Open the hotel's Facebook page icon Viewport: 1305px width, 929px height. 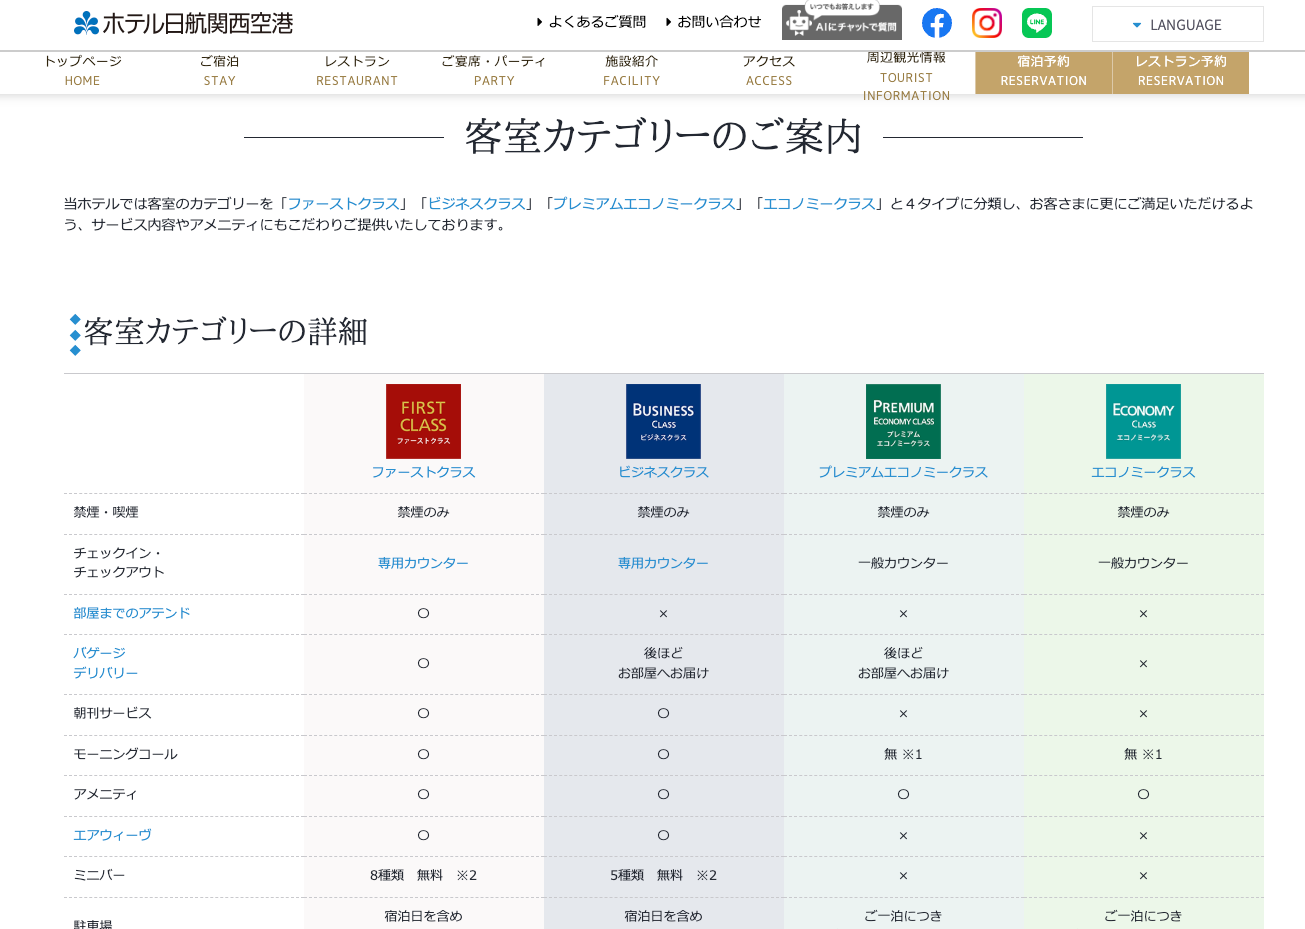coord(936,23)
